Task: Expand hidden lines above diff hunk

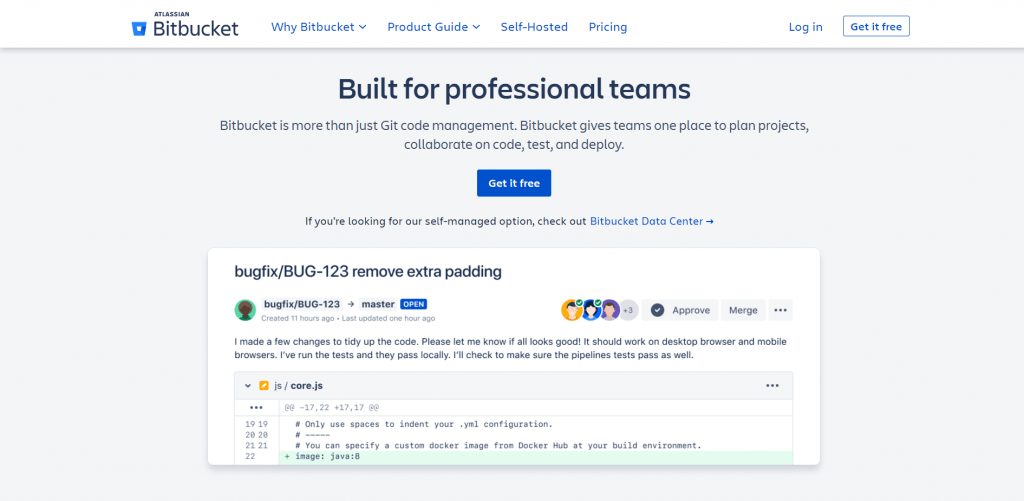Action: pyautogui.click(x=256, y=407)
